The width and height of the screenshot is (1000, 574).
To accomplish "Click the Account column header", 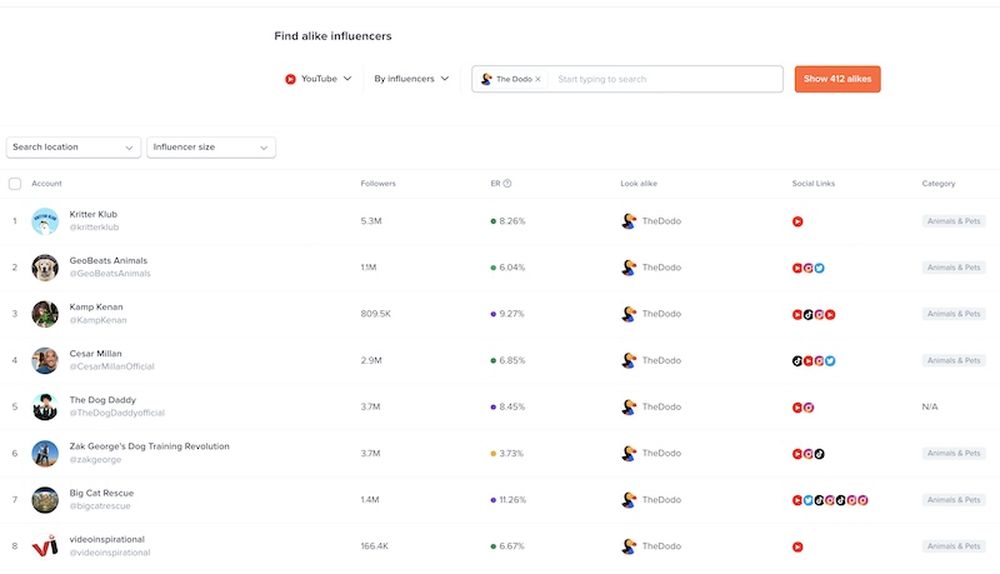I will [x=47, y=184].
